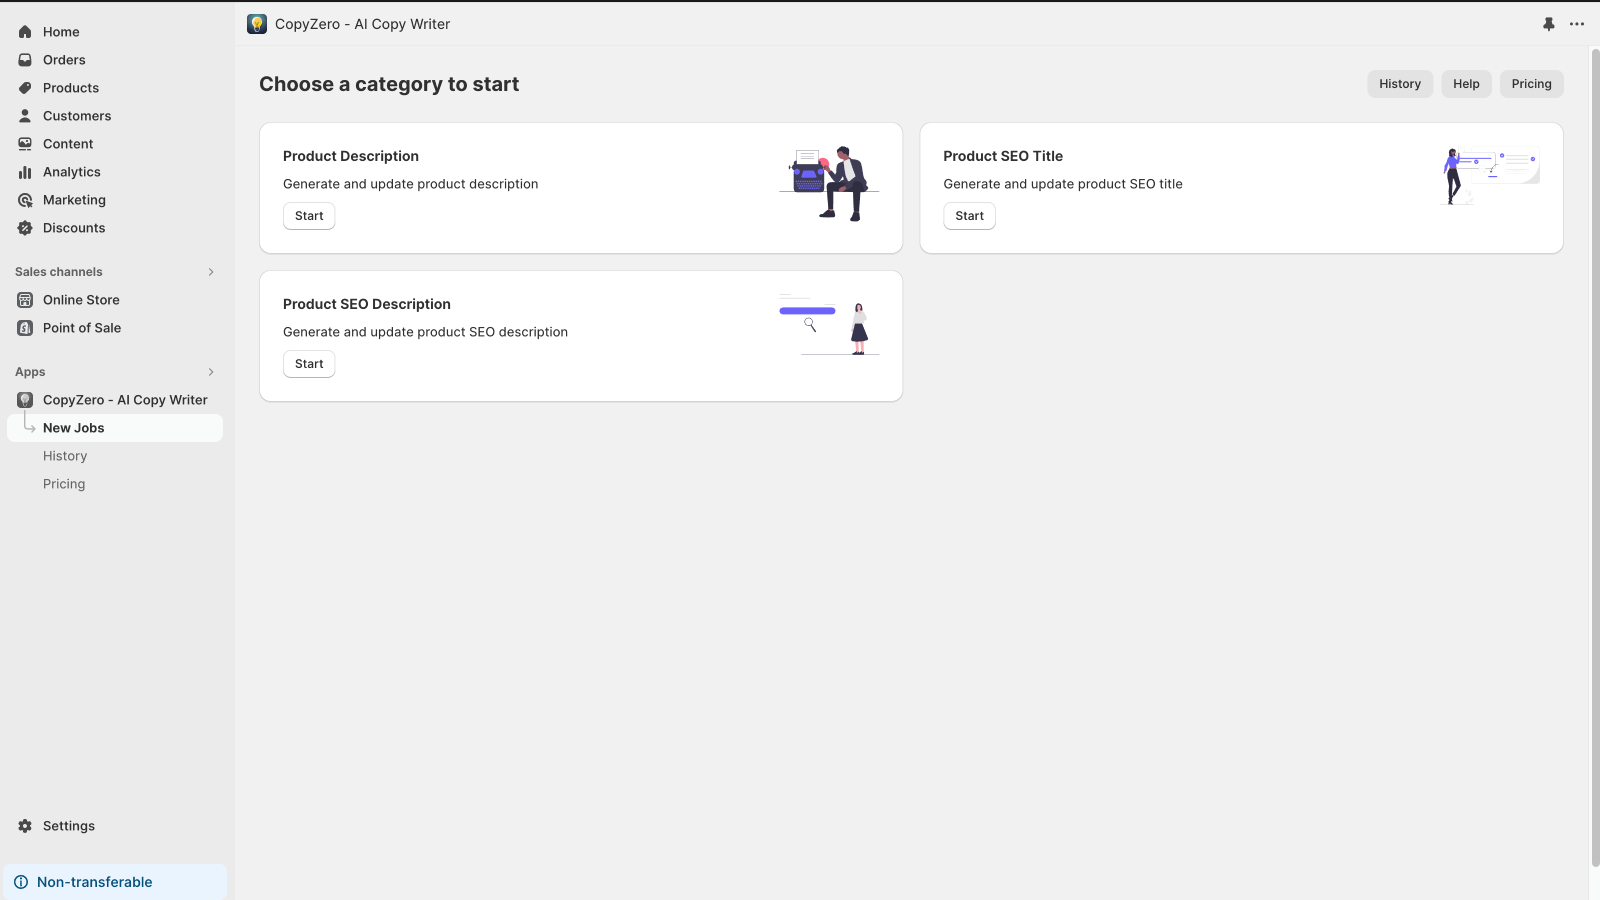
Task: Select New Jobs under CopyZero
Action: [x=74, y=427]
